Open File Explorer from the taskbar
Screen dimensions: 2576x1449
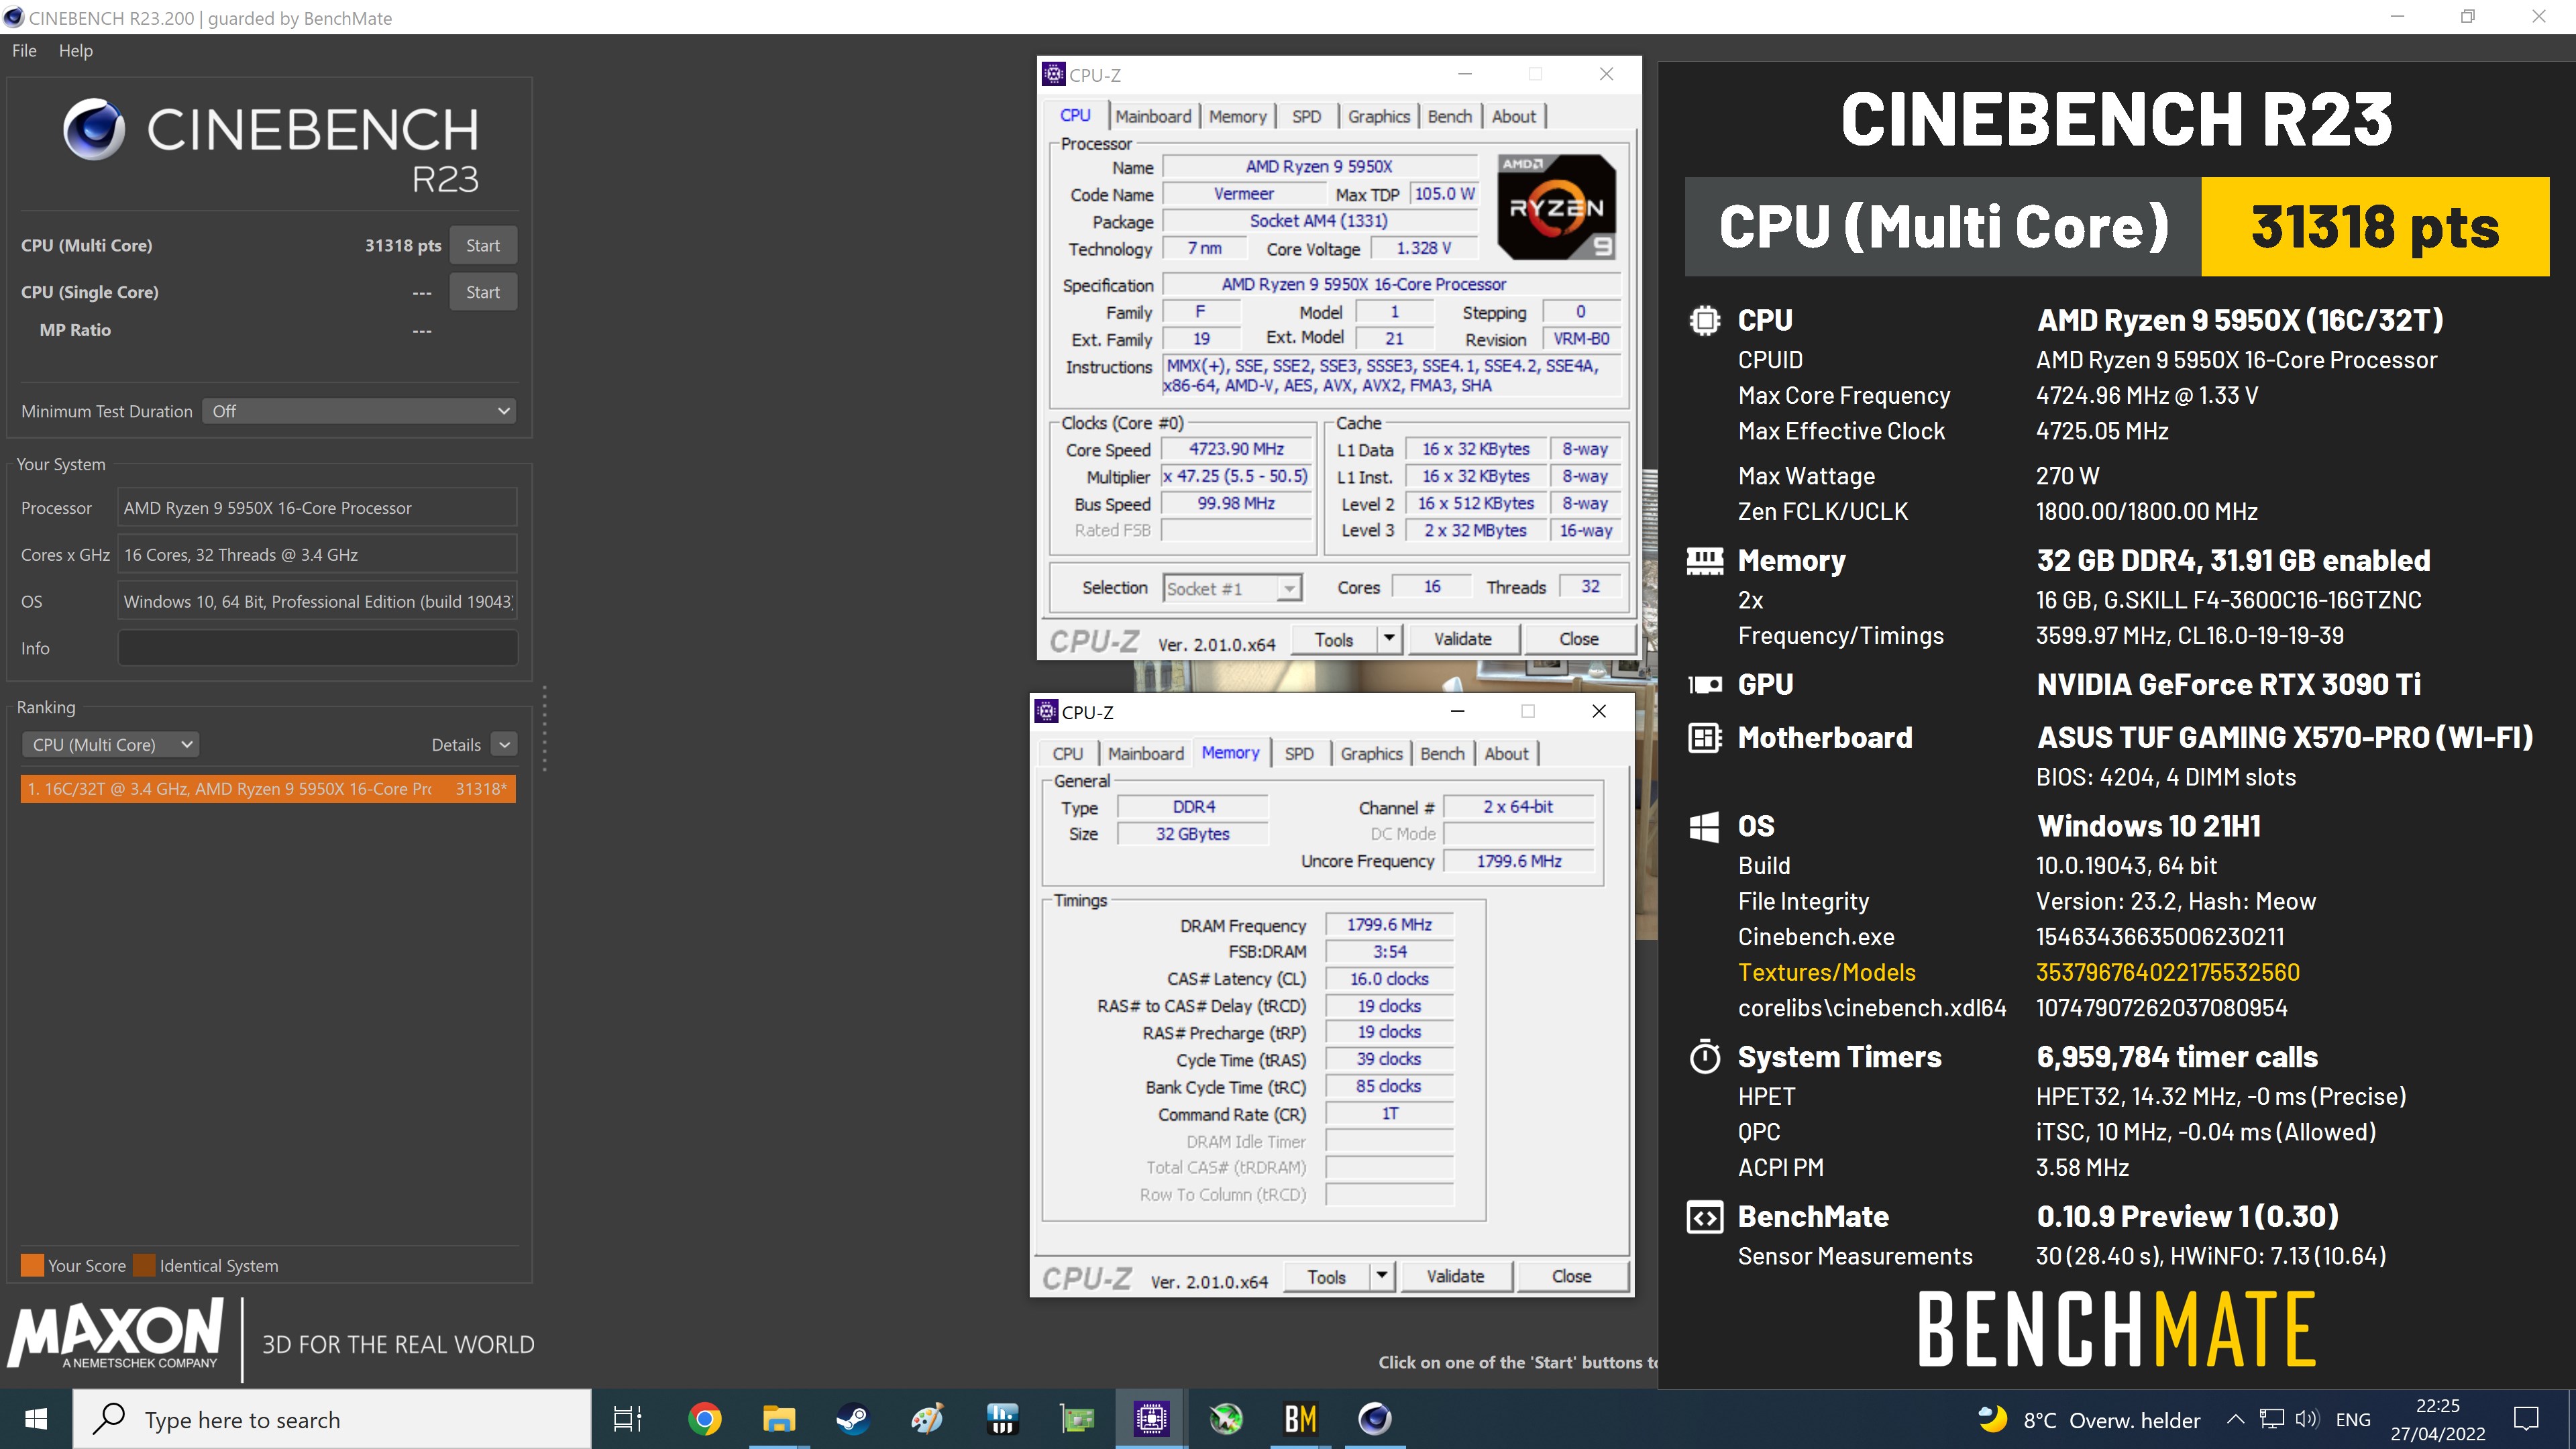click(x=778, y=1419)
